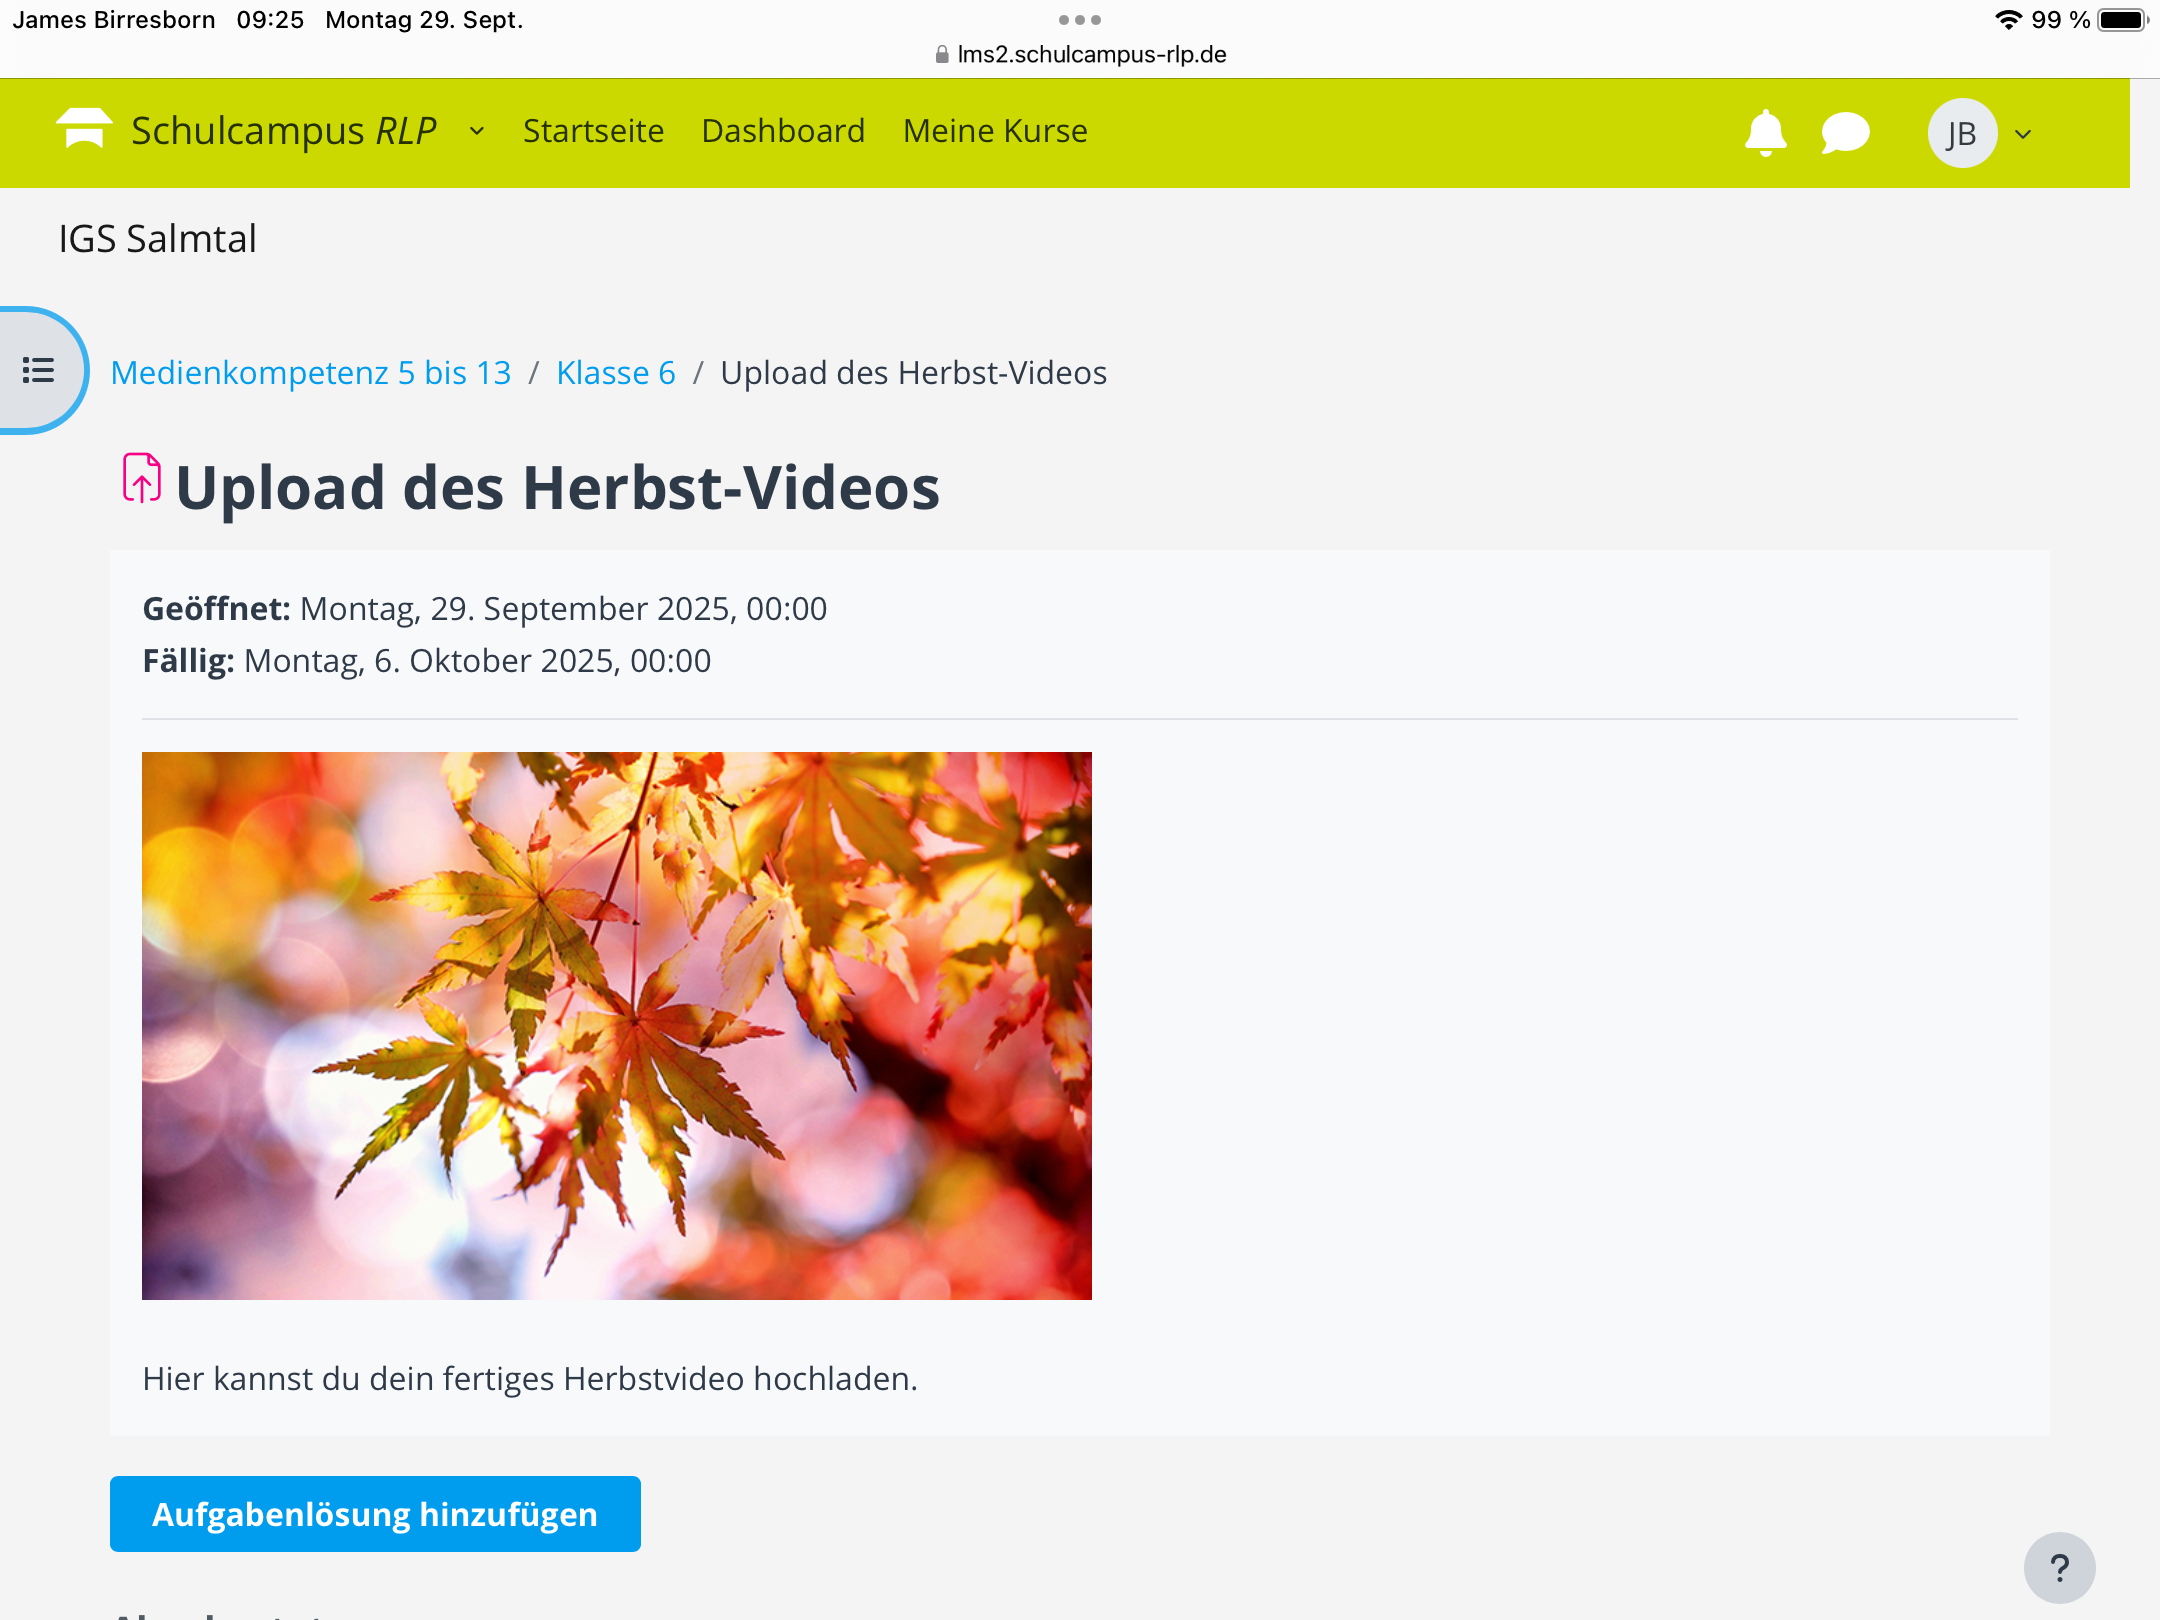Viewport: 2160px width, 1620px height.
Task: Expand the Schulcampus RLP dropdown arrow
Action: 477,131
